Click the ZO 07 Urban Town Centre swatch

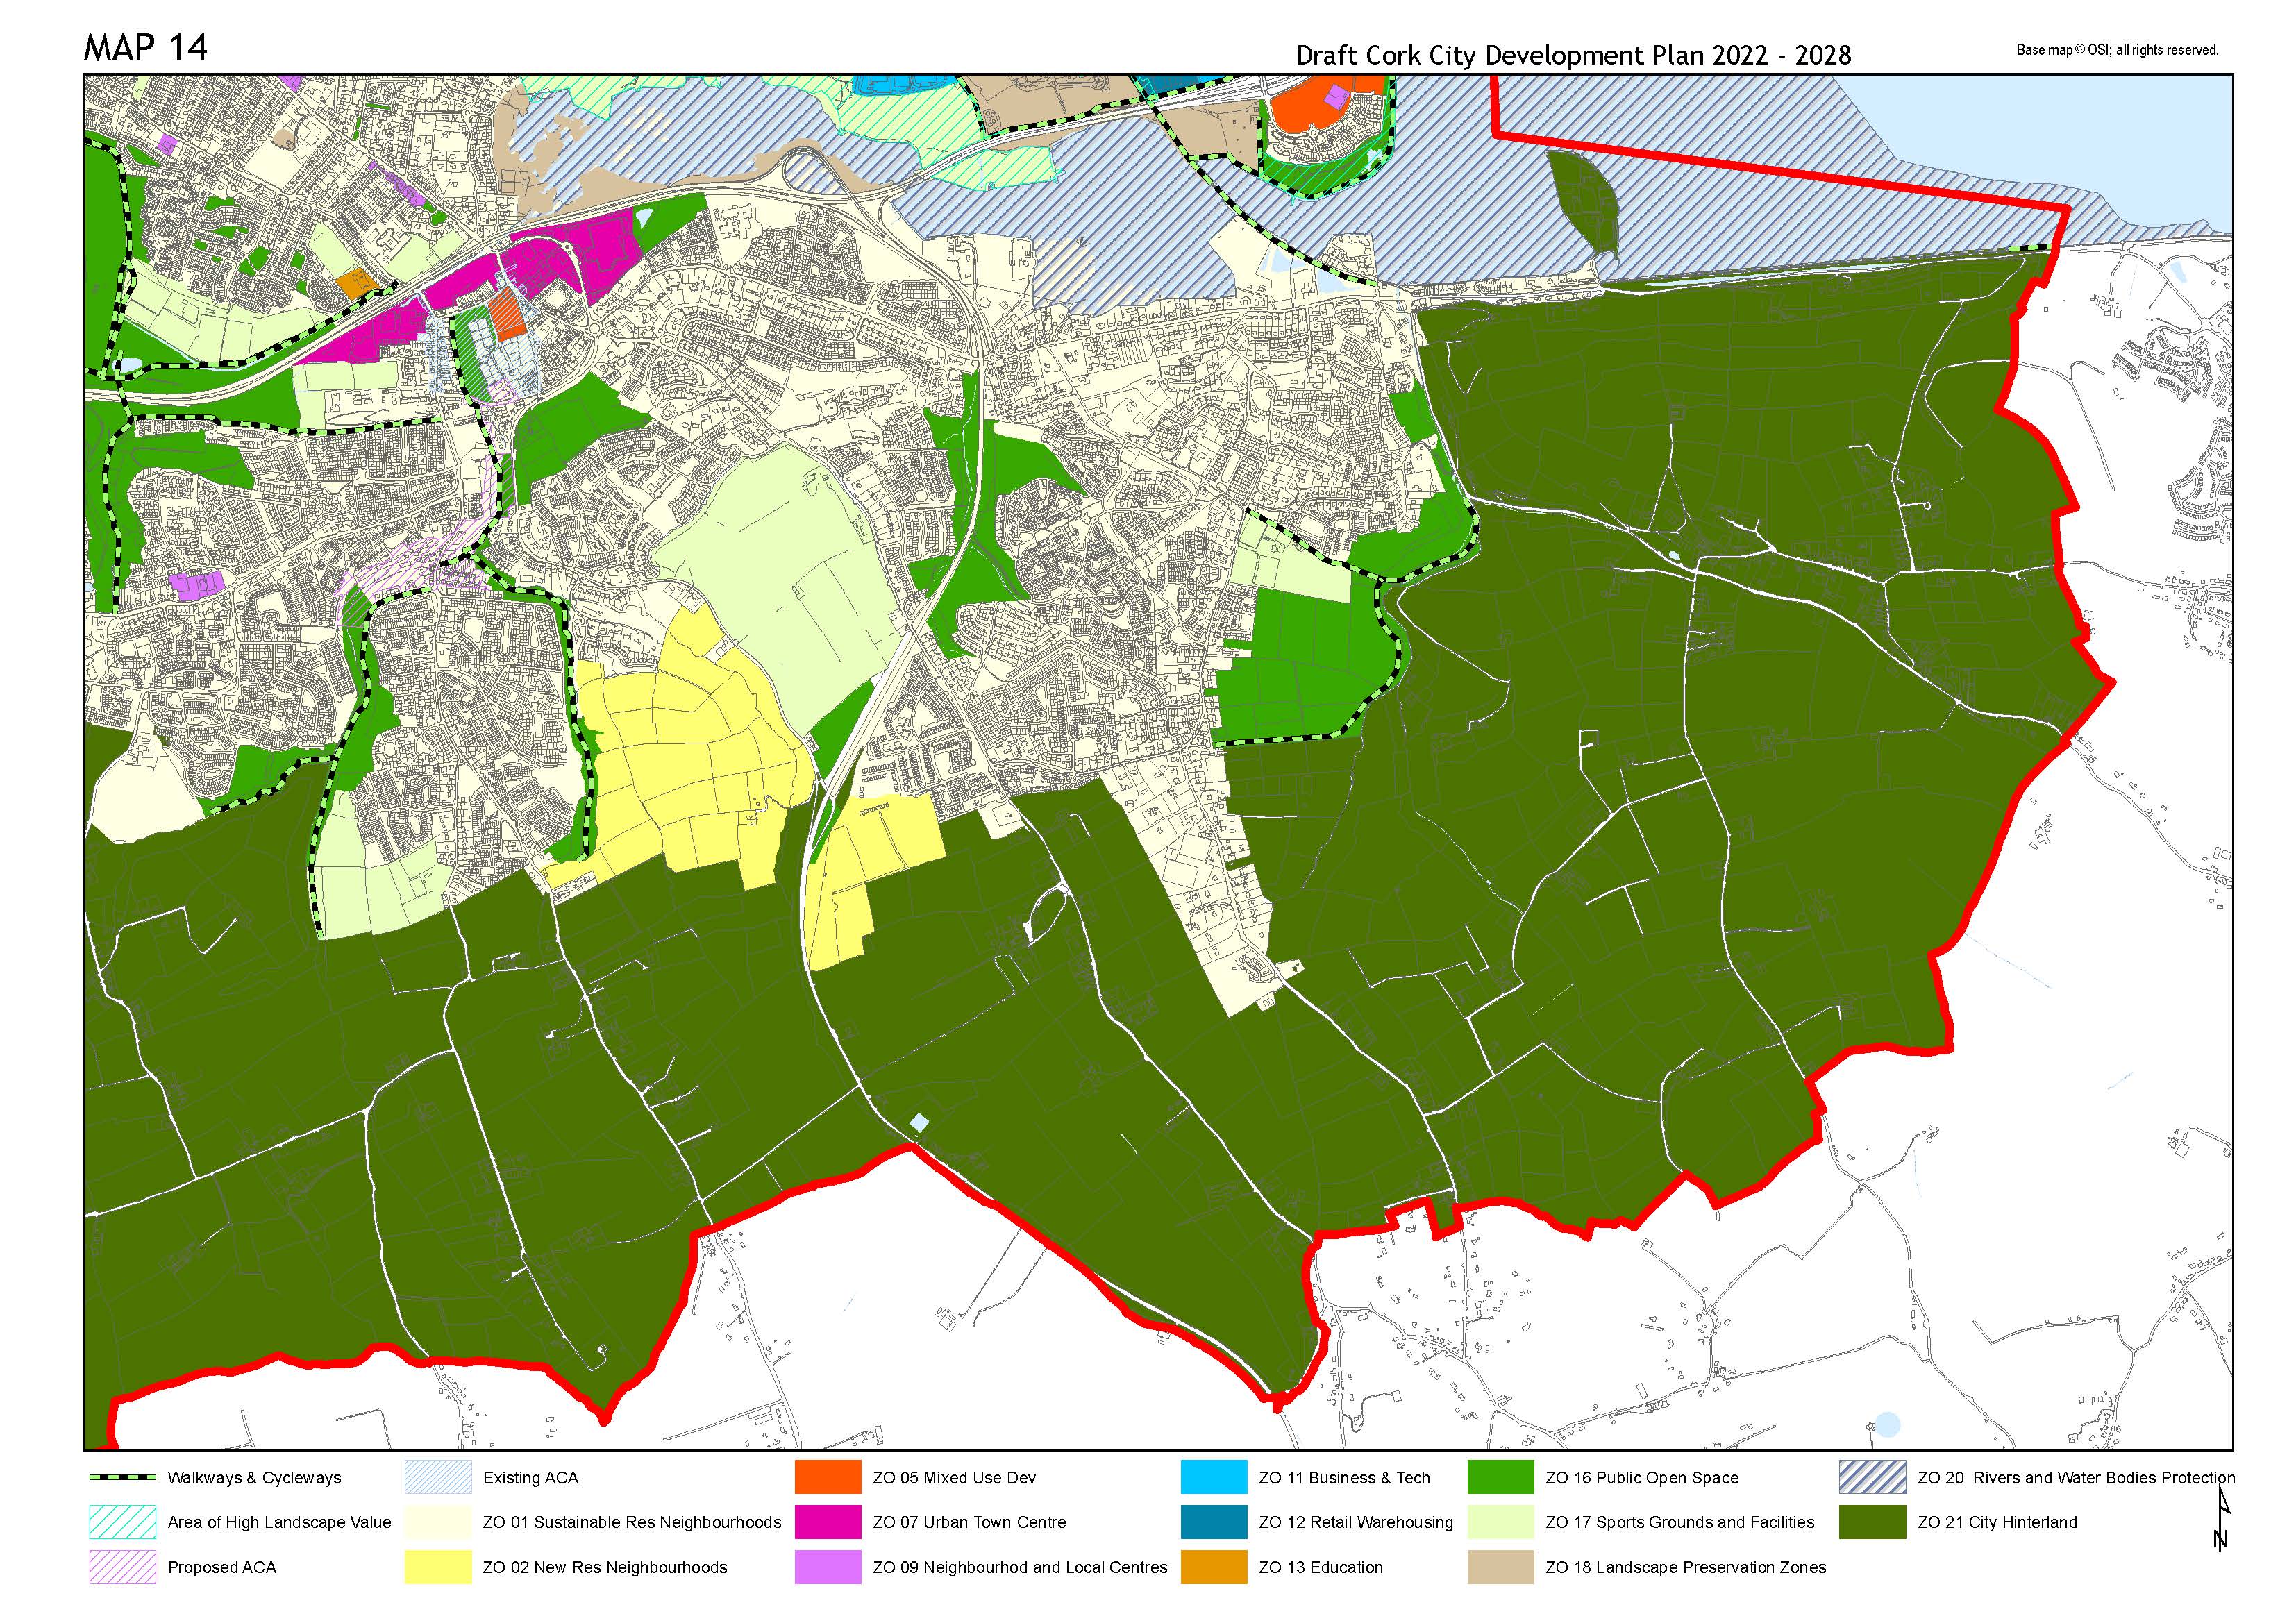(827, 1522)
